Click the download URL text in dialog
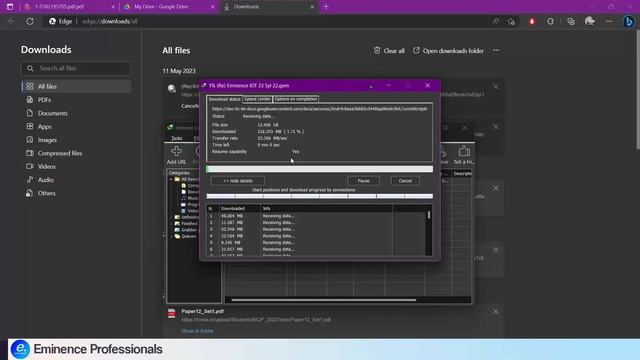Image resolution: width=640 pixels, height=360 pixels. (x=320, y=109)
